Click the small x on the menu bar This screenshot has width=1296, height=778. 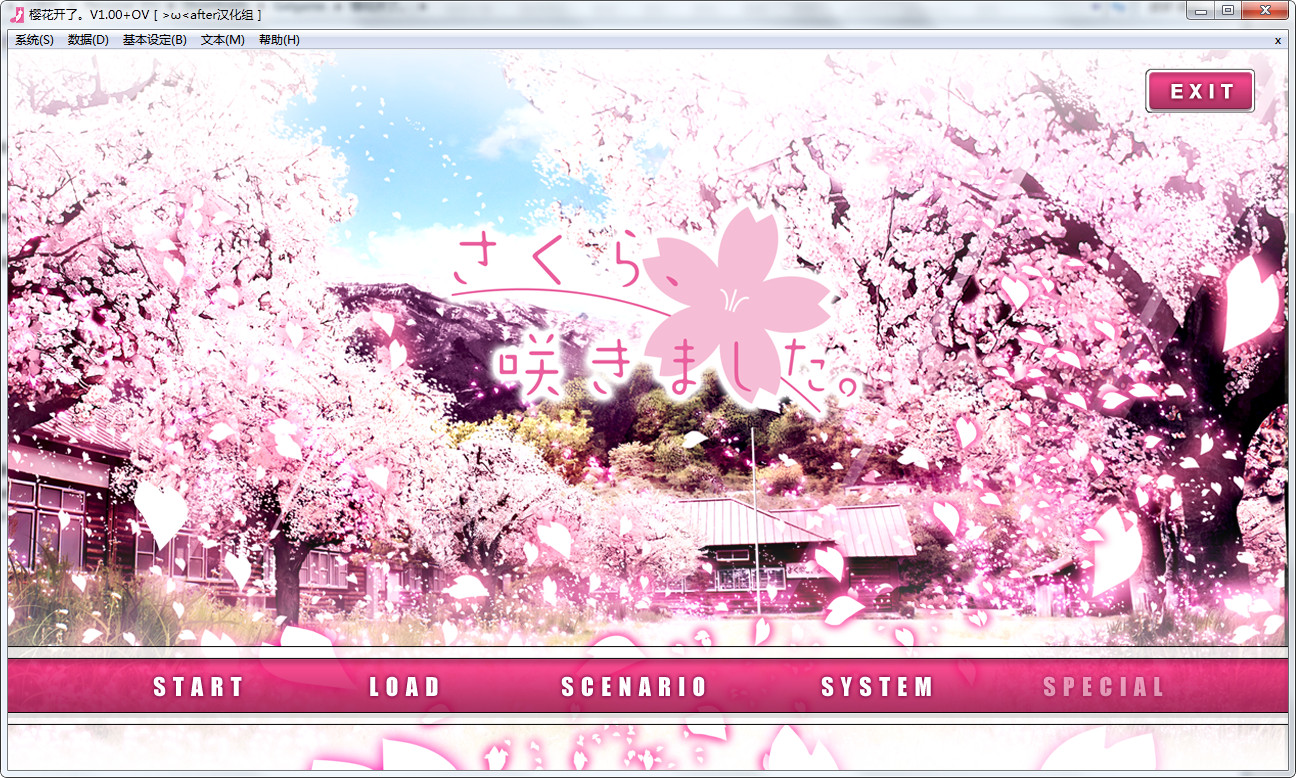[1277, 41]
